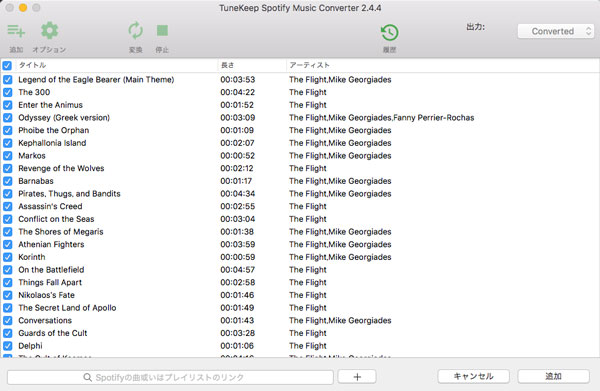Sort by the Artist (アーティスト) column header
This screenshot has height=391, width=600.
[443, 65]
